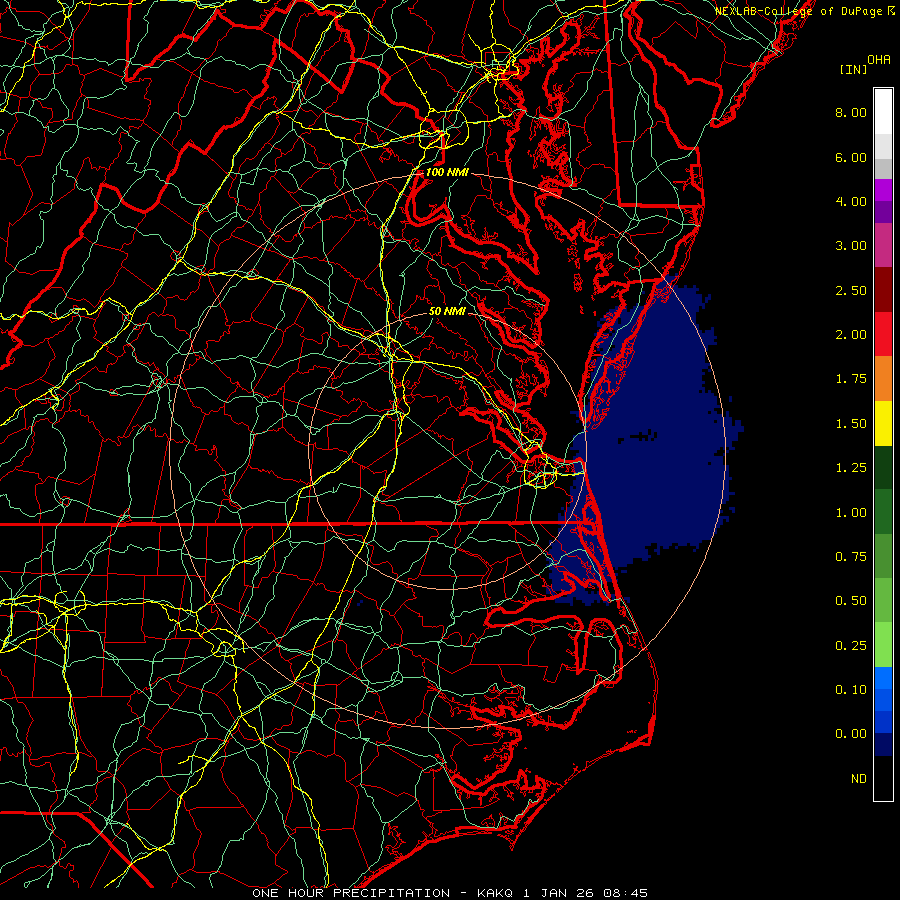This screenshot has width=900, height=900.
Task: Pick the bright red 2.00 legend swatch
Action: point(883,335)
